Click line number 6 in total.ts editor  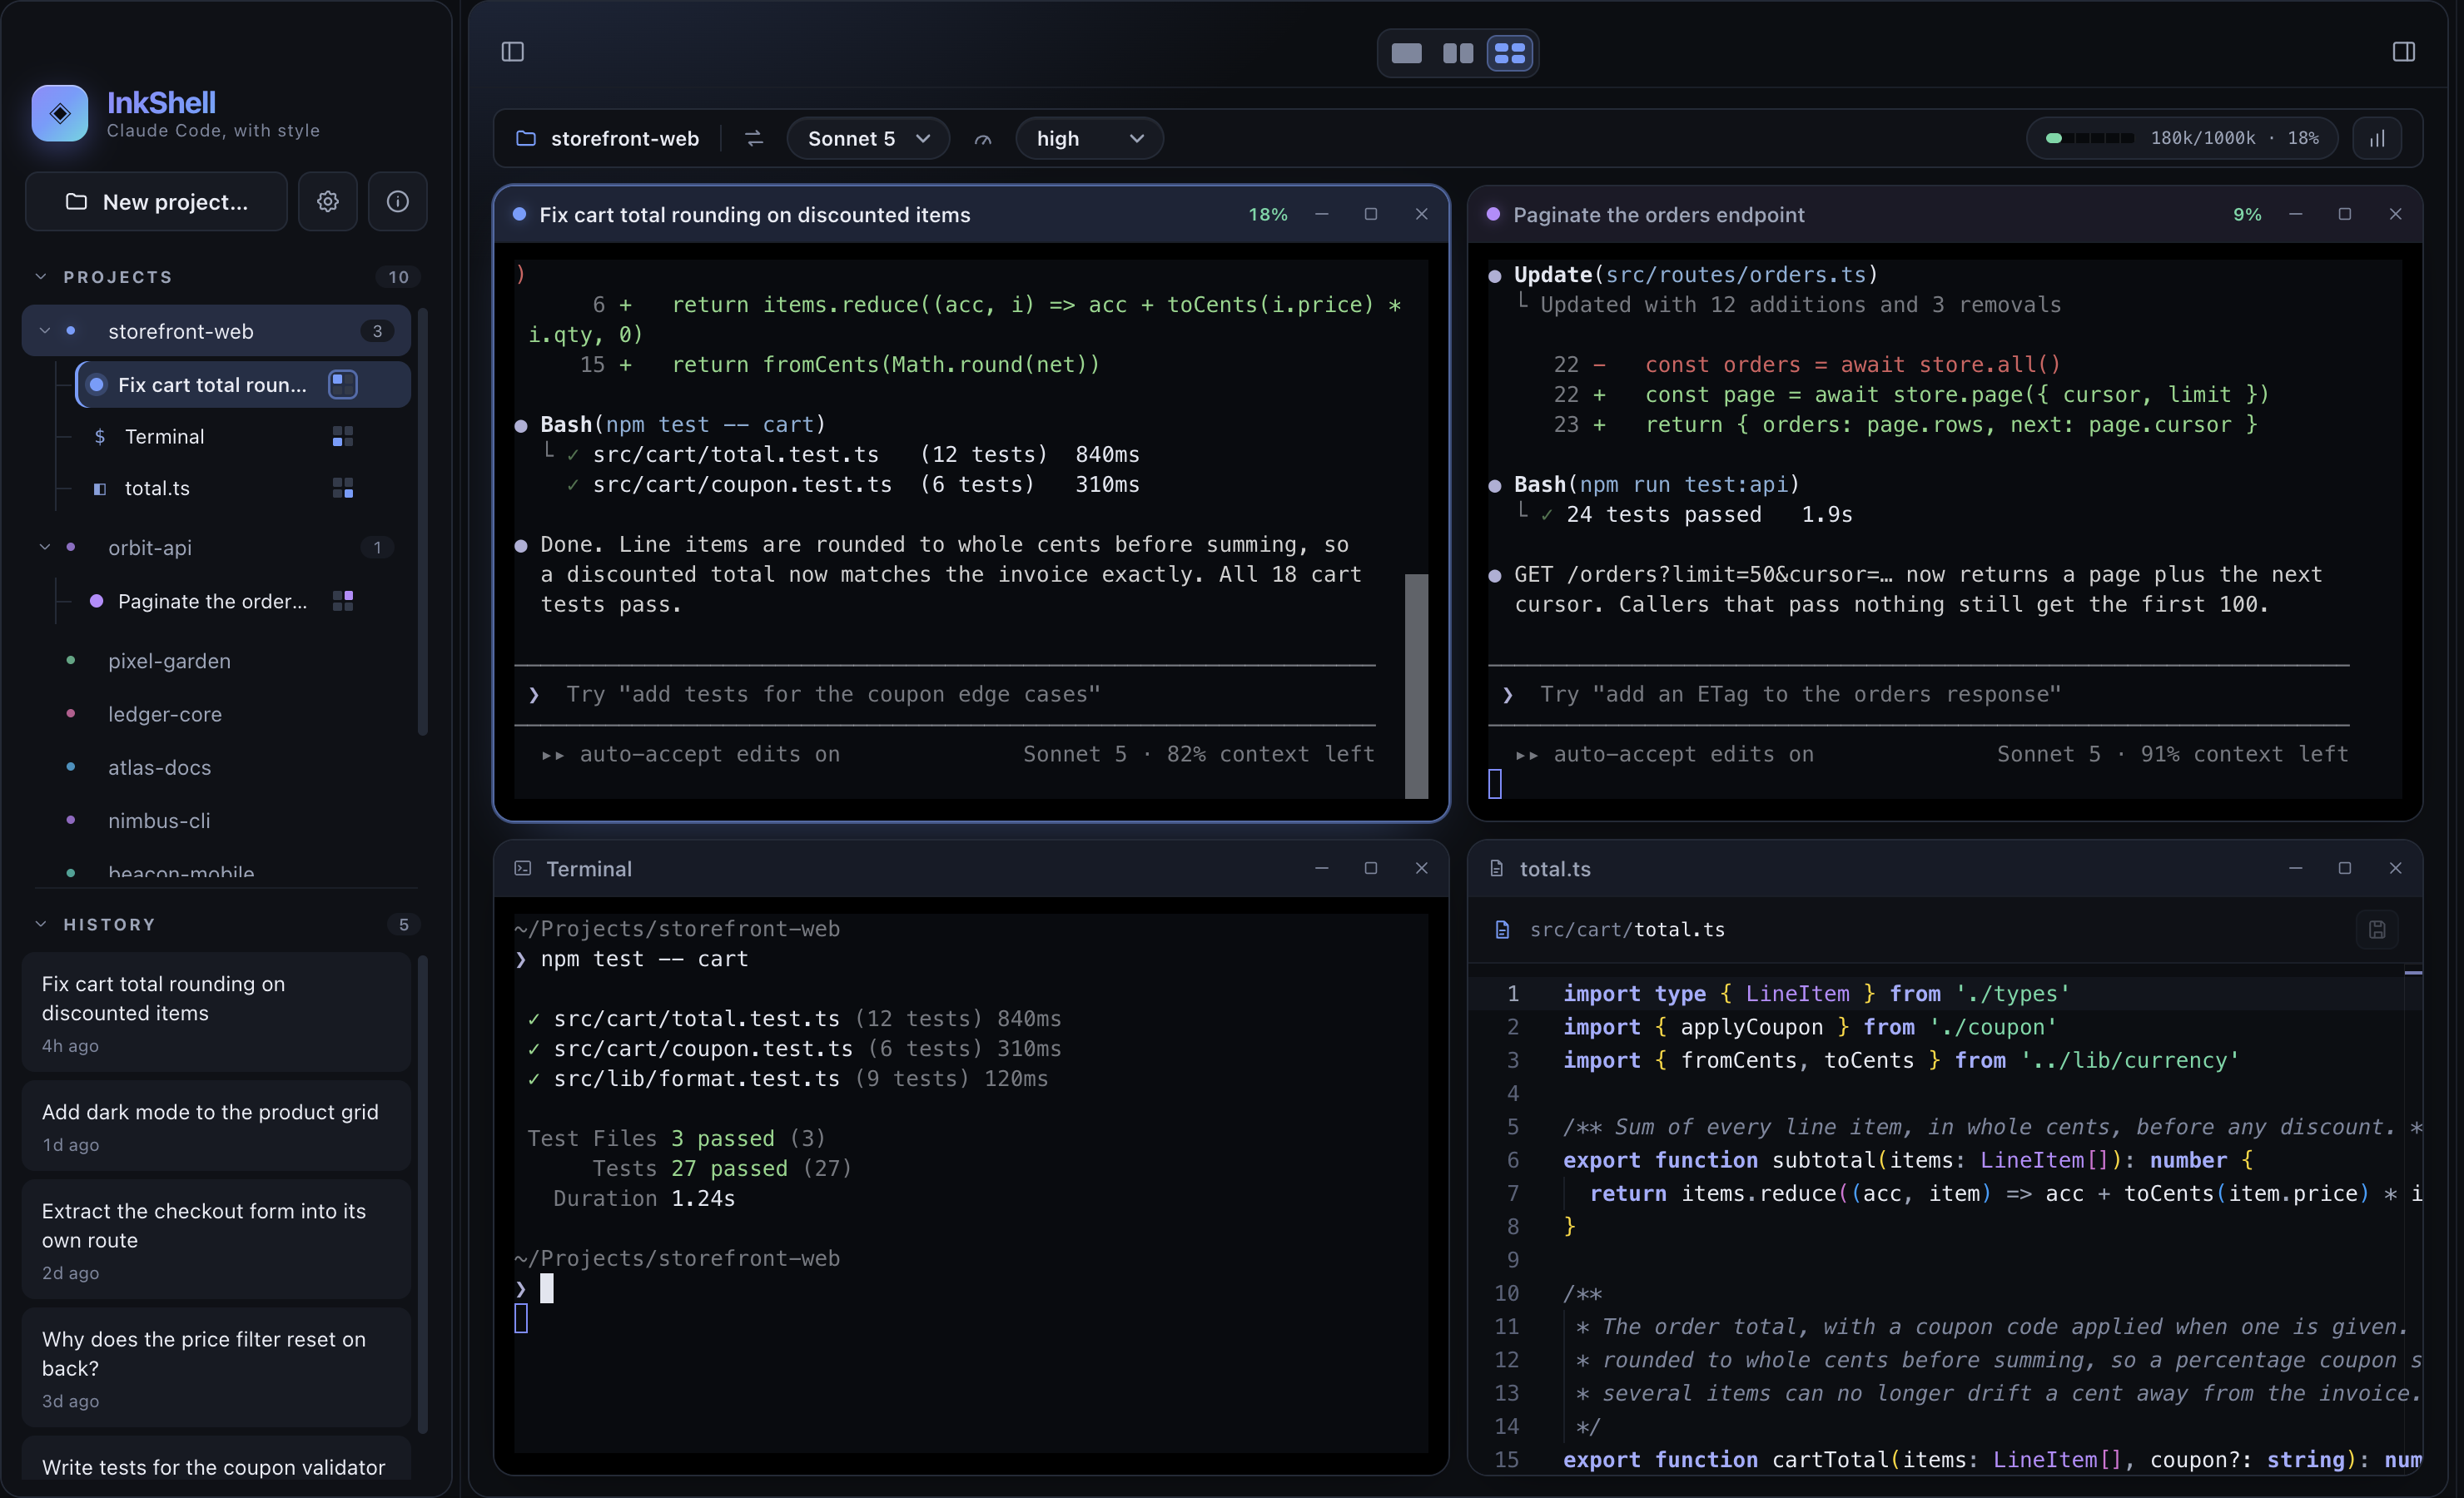point(1512,1160)
